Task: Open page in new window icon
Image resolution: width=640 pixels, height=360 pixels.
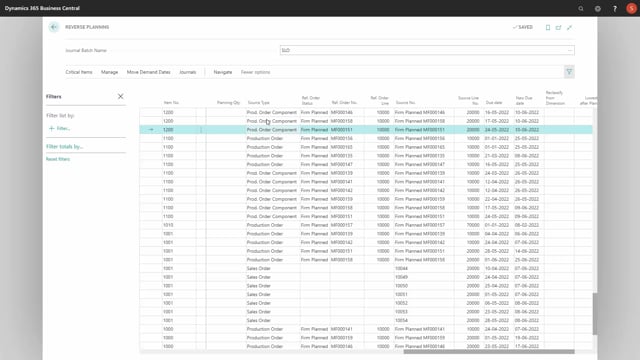Action: click(558, 27)
